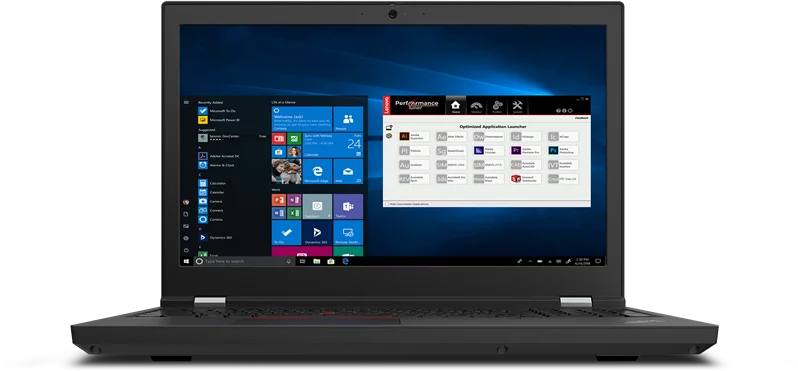Viewport: 798px width, 371px height.
Task: Open the Home tab in Performance Tuner
Action: coord(455,106)
